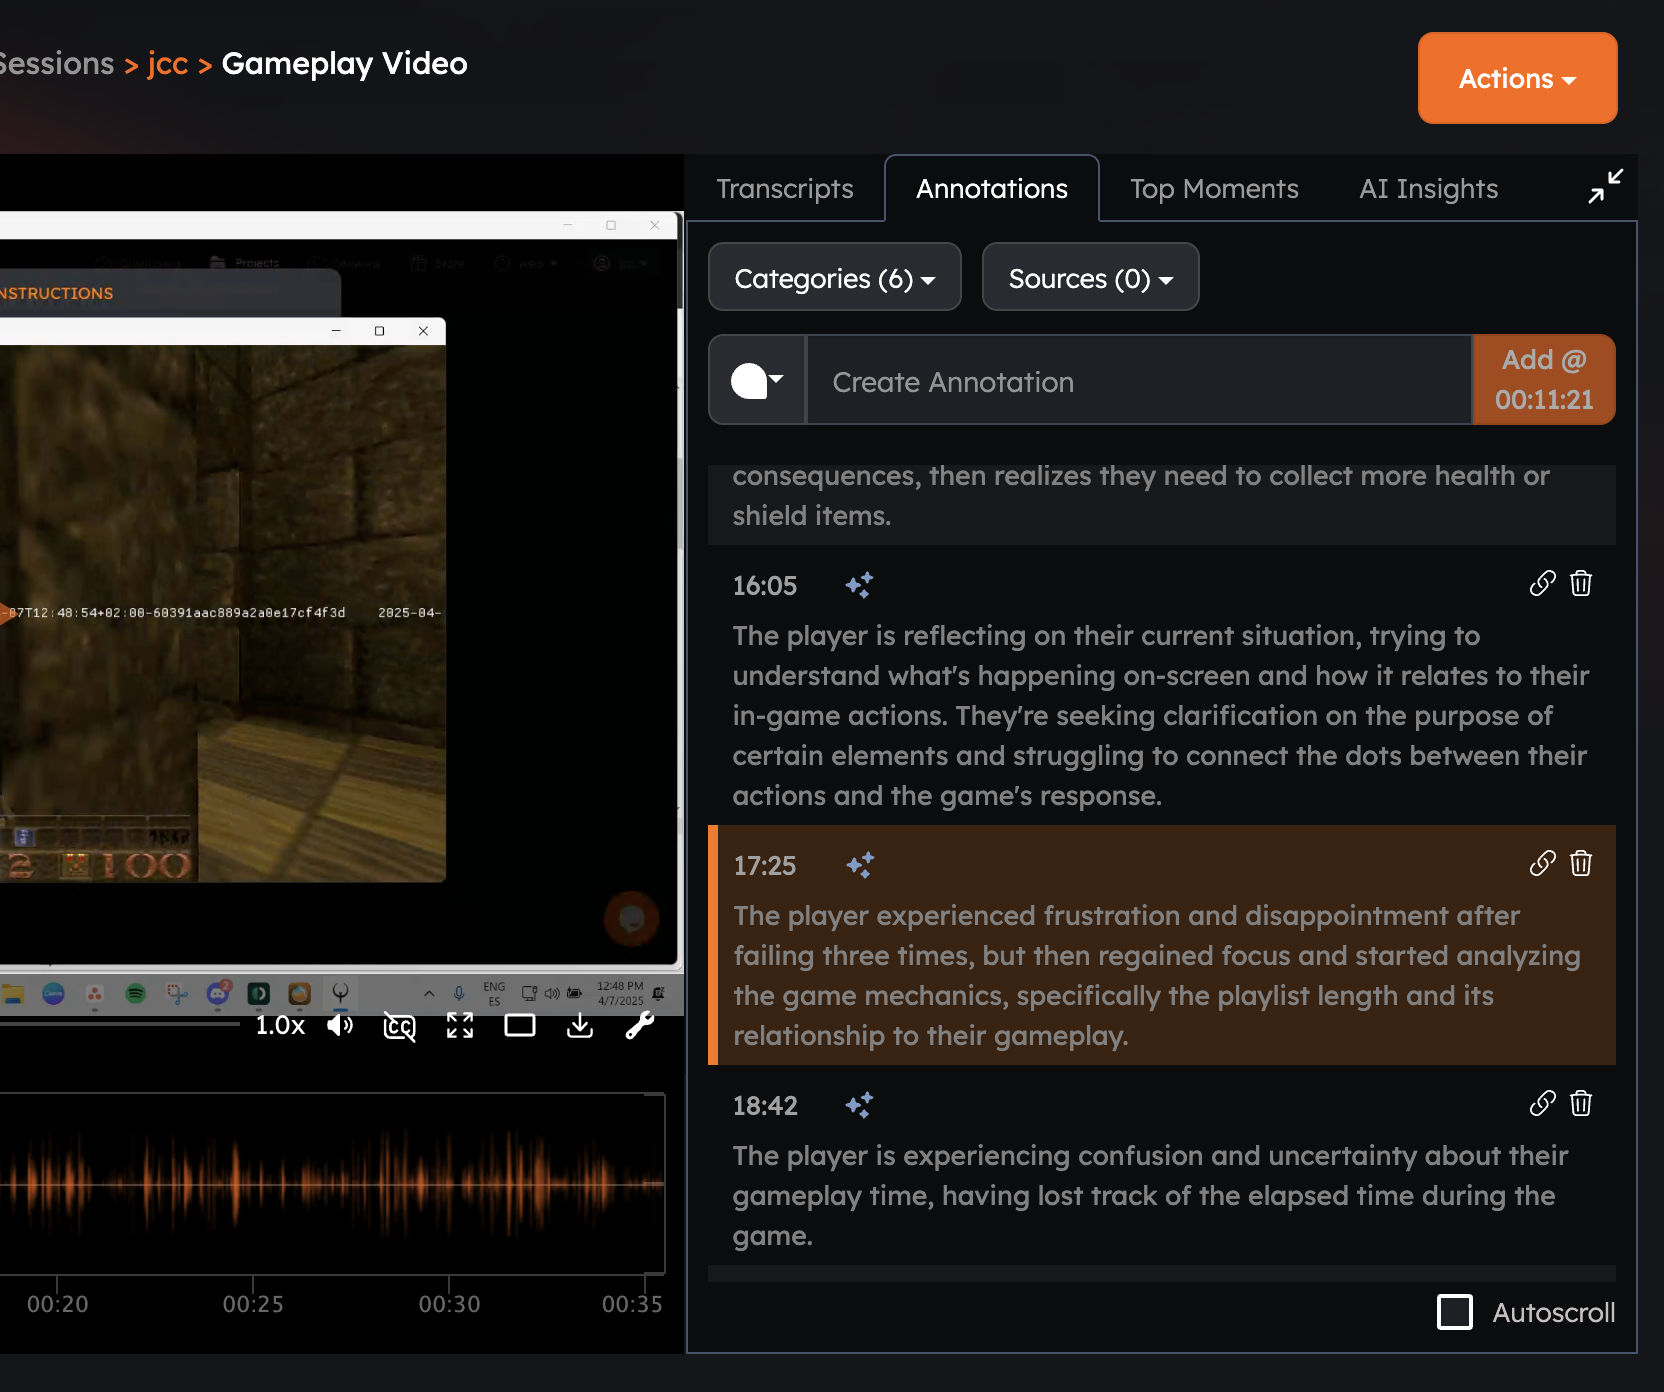
Task: Open the Categories (6) filter dropdown
Action: coord(834,277)
